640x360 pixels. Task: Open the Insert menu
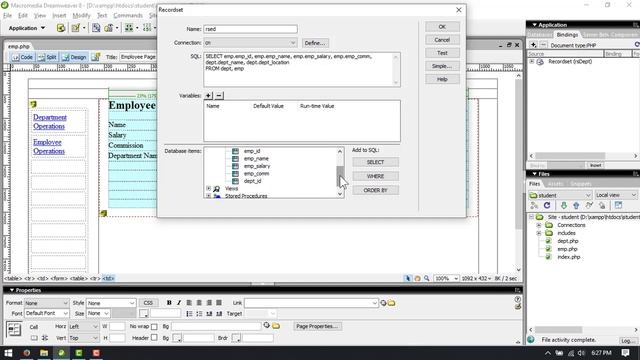59,16
